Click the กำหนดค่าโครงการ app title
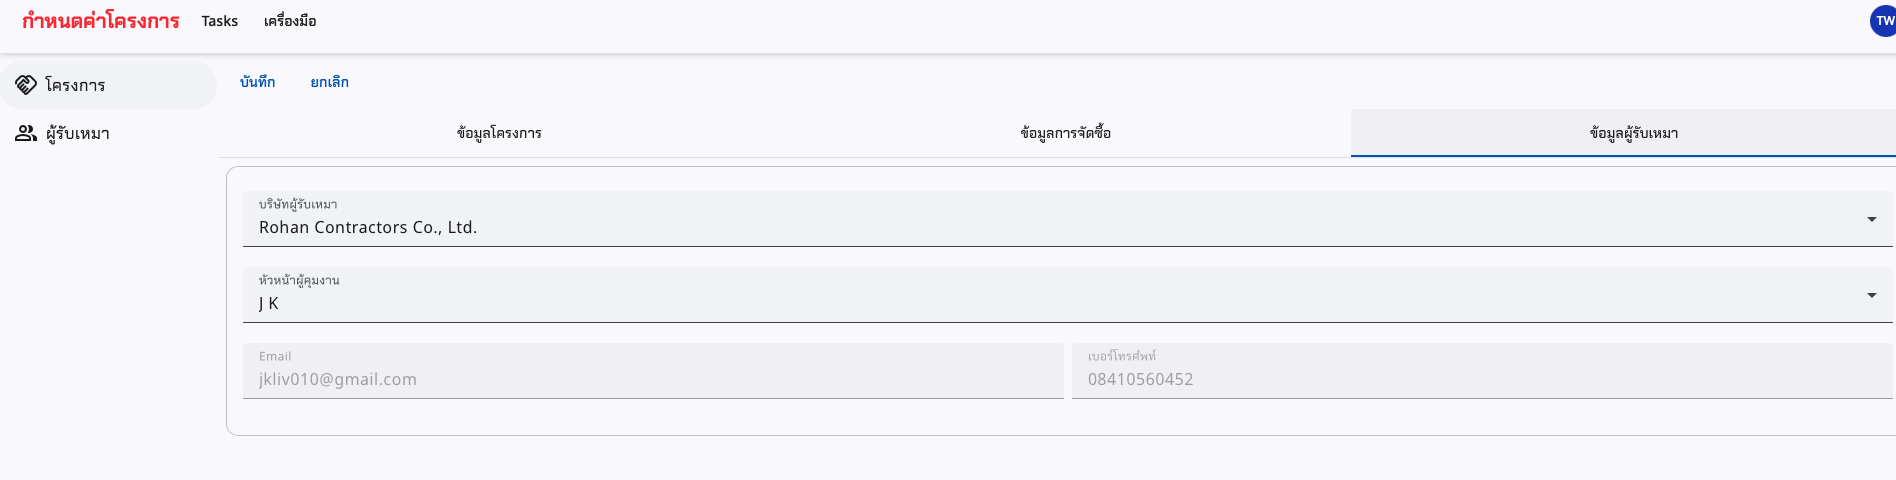This screenshot has width=1896, height=480. point(101,21)
